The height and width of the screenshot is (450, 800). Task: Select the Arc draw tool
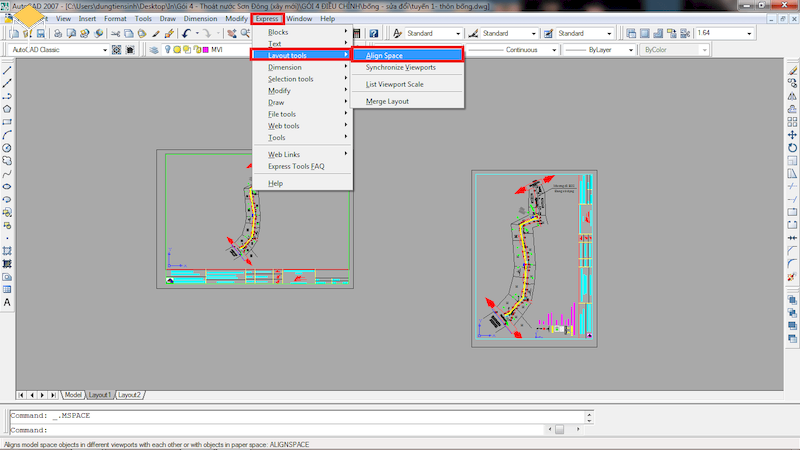(x=7, y=135)
